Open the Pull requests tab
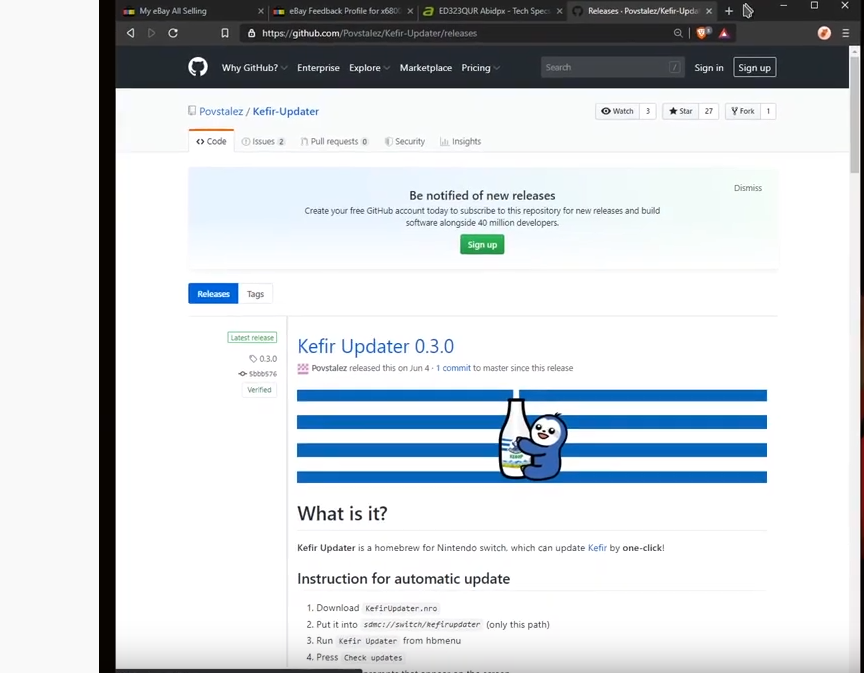This screenshot has height=673, width=864. pyautogui.click(x=334, y=141)
